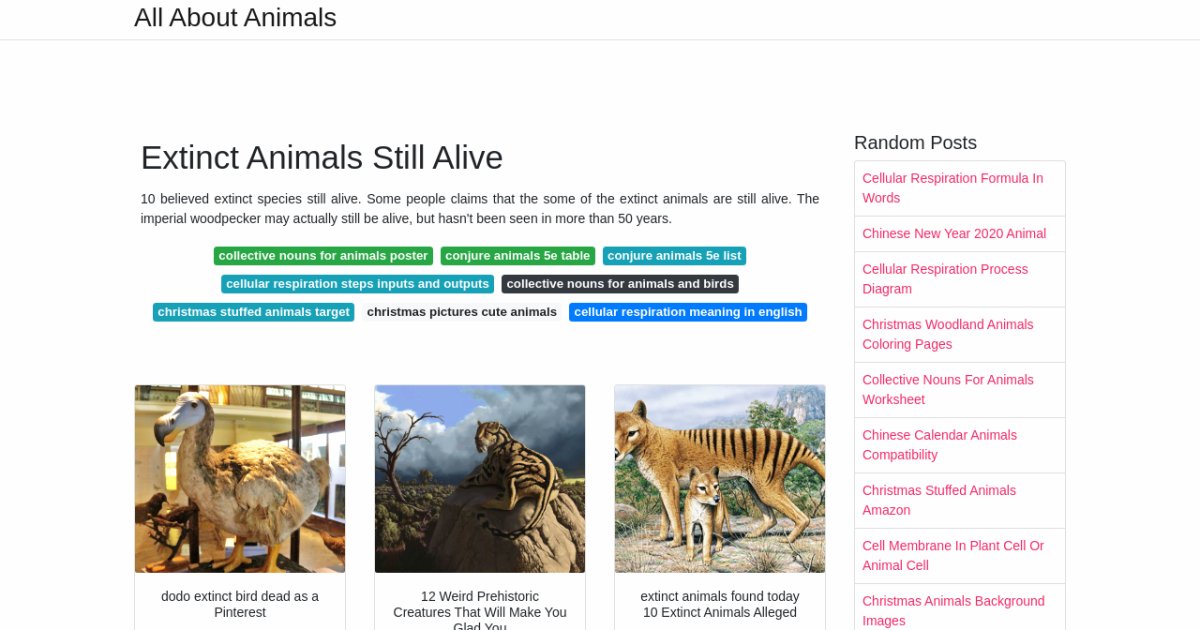Open the All About Animals site title
The width and height of the screenshot is (1200, 630).
(235, 18)
